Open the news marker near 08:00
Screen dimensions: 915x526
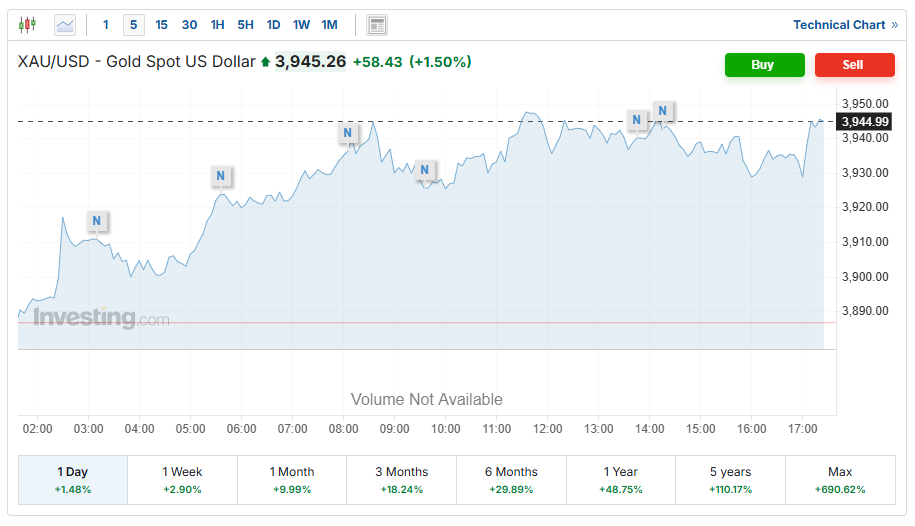coord(348,133)
